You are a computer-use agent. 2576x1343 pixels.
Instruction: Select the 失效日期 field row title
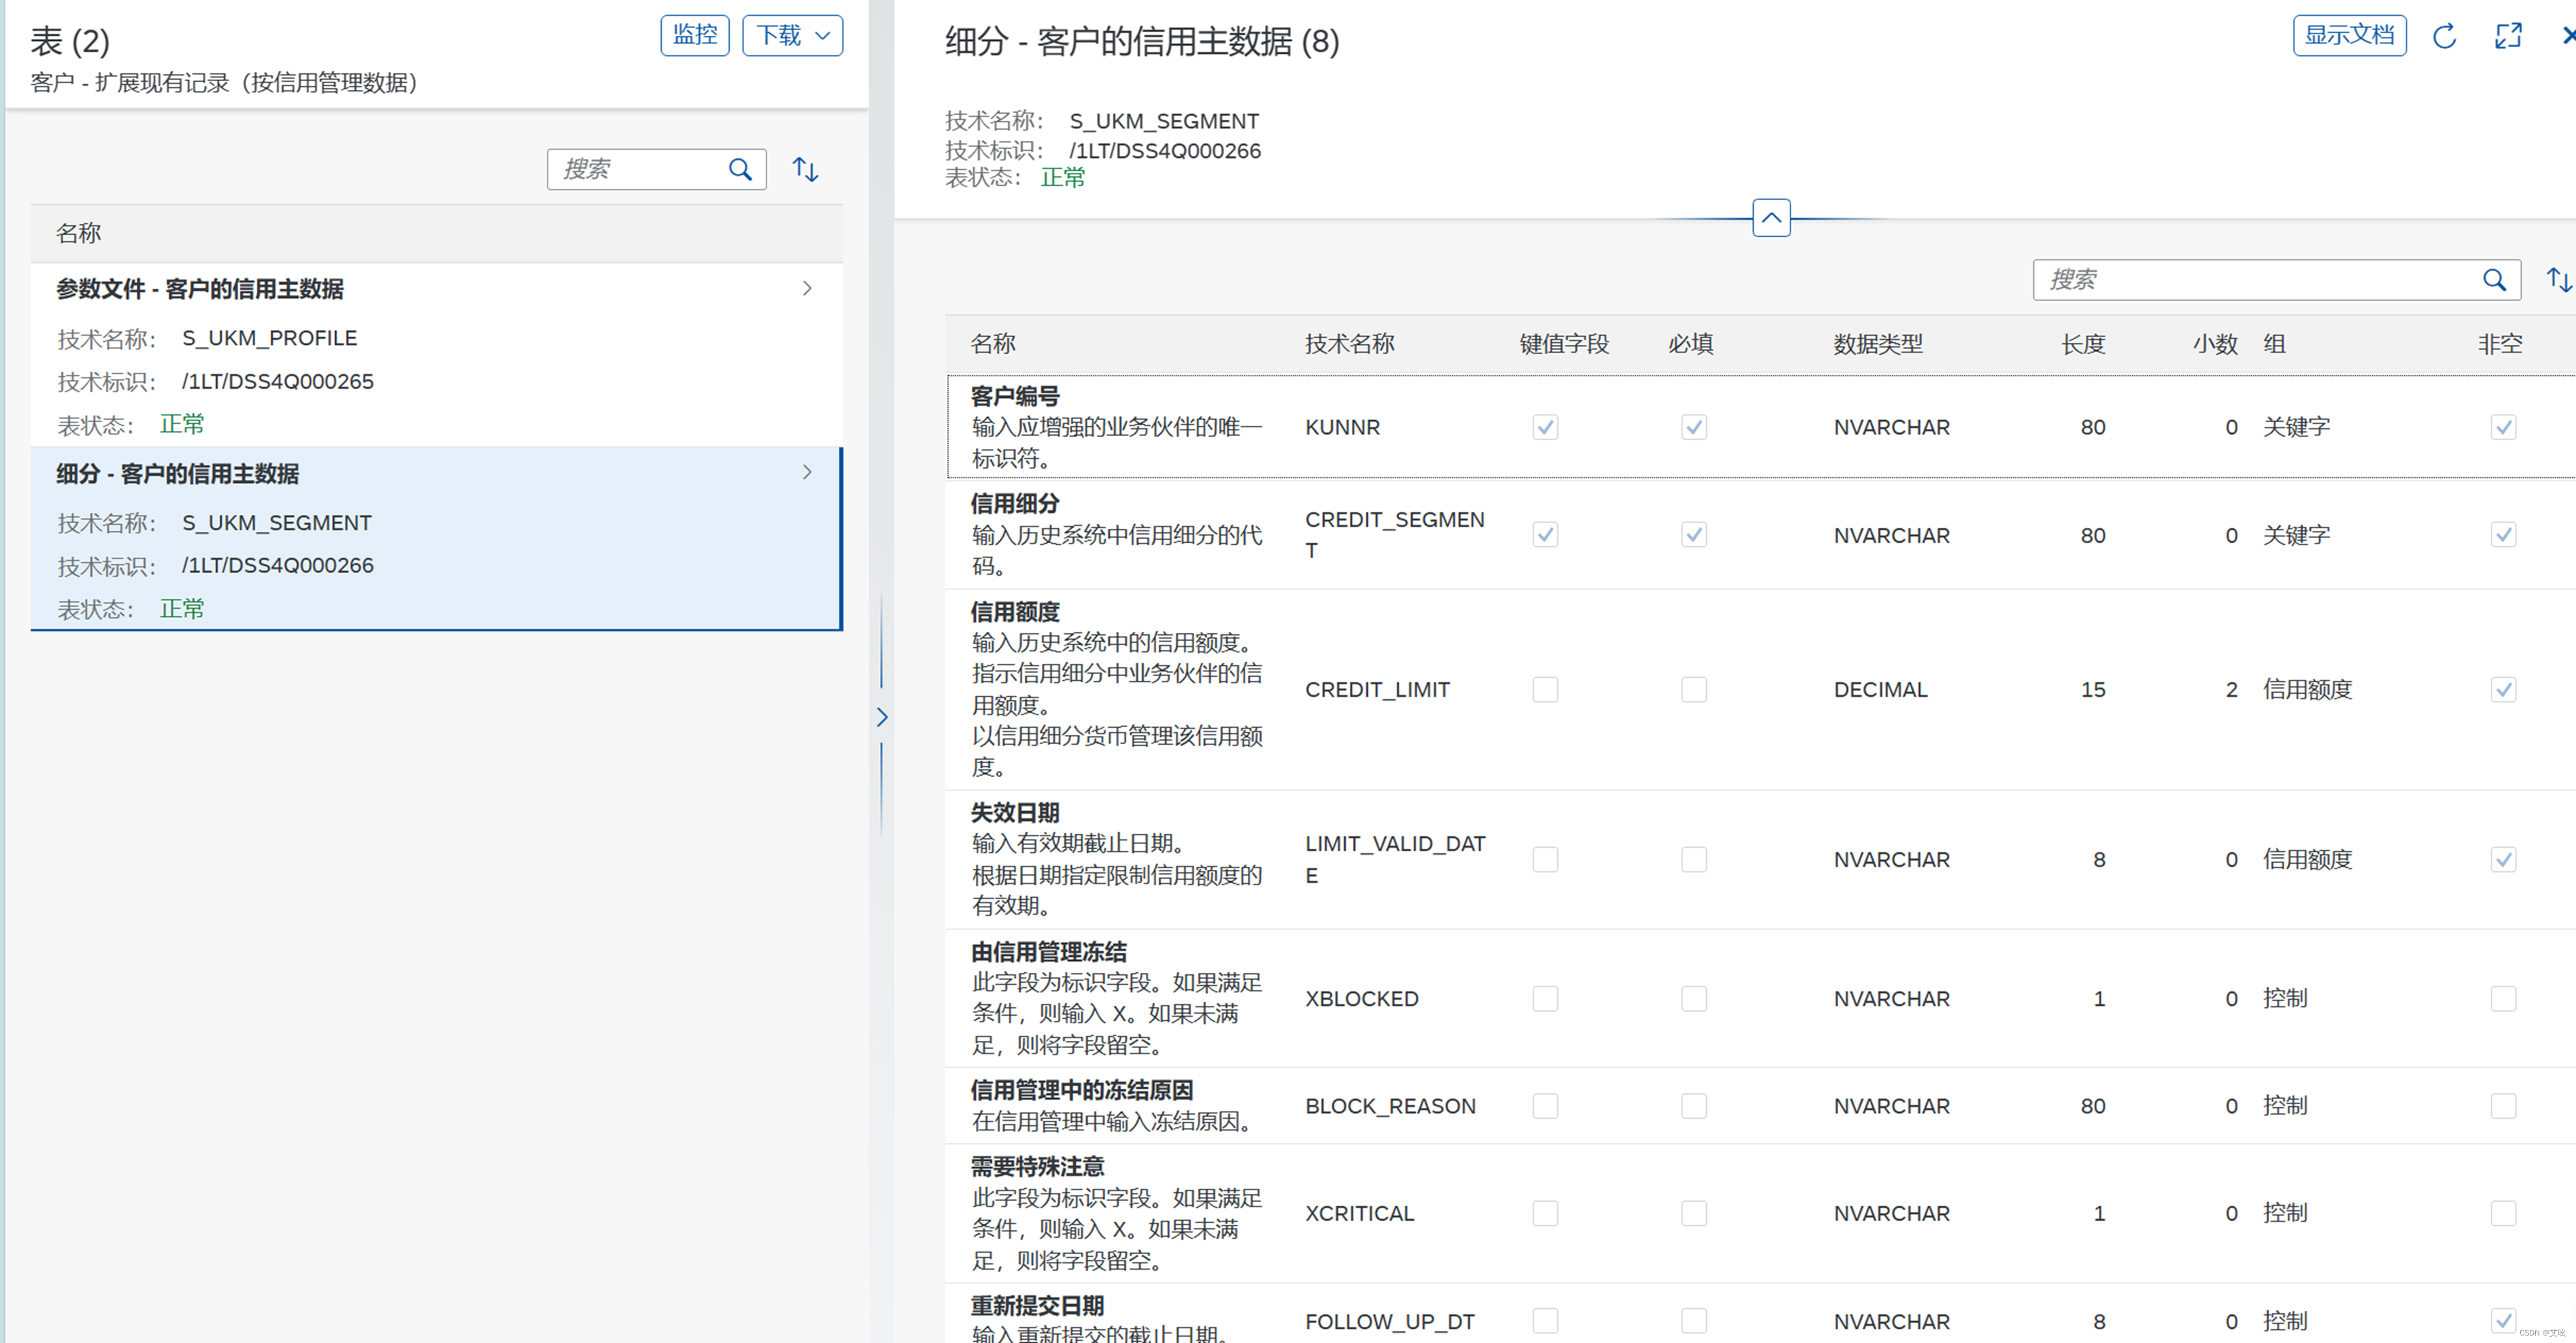(x=1015, y=813)
